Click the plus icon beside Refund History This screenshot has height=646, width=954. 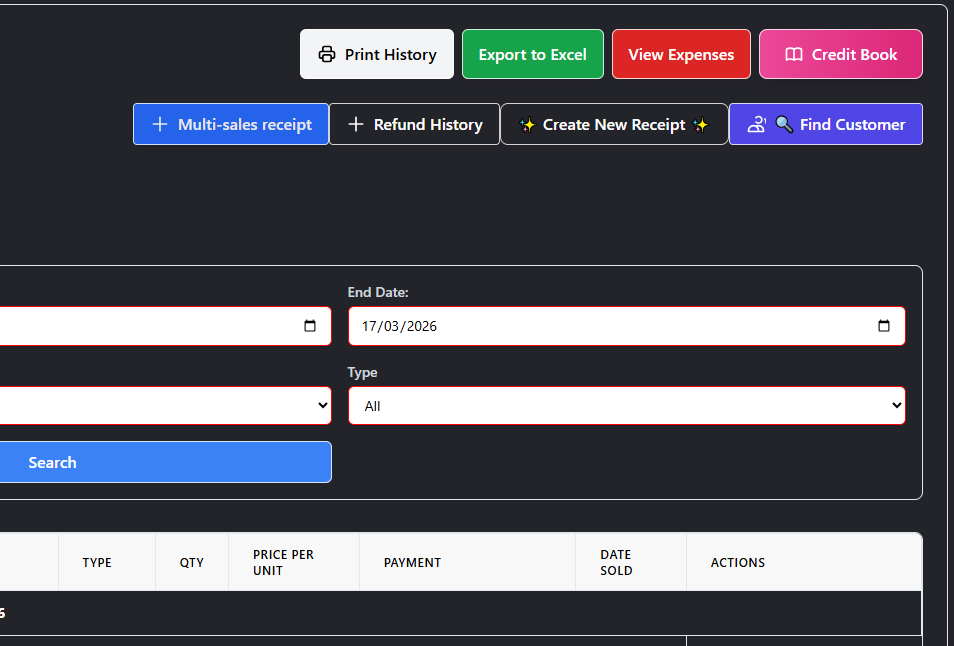355,125
